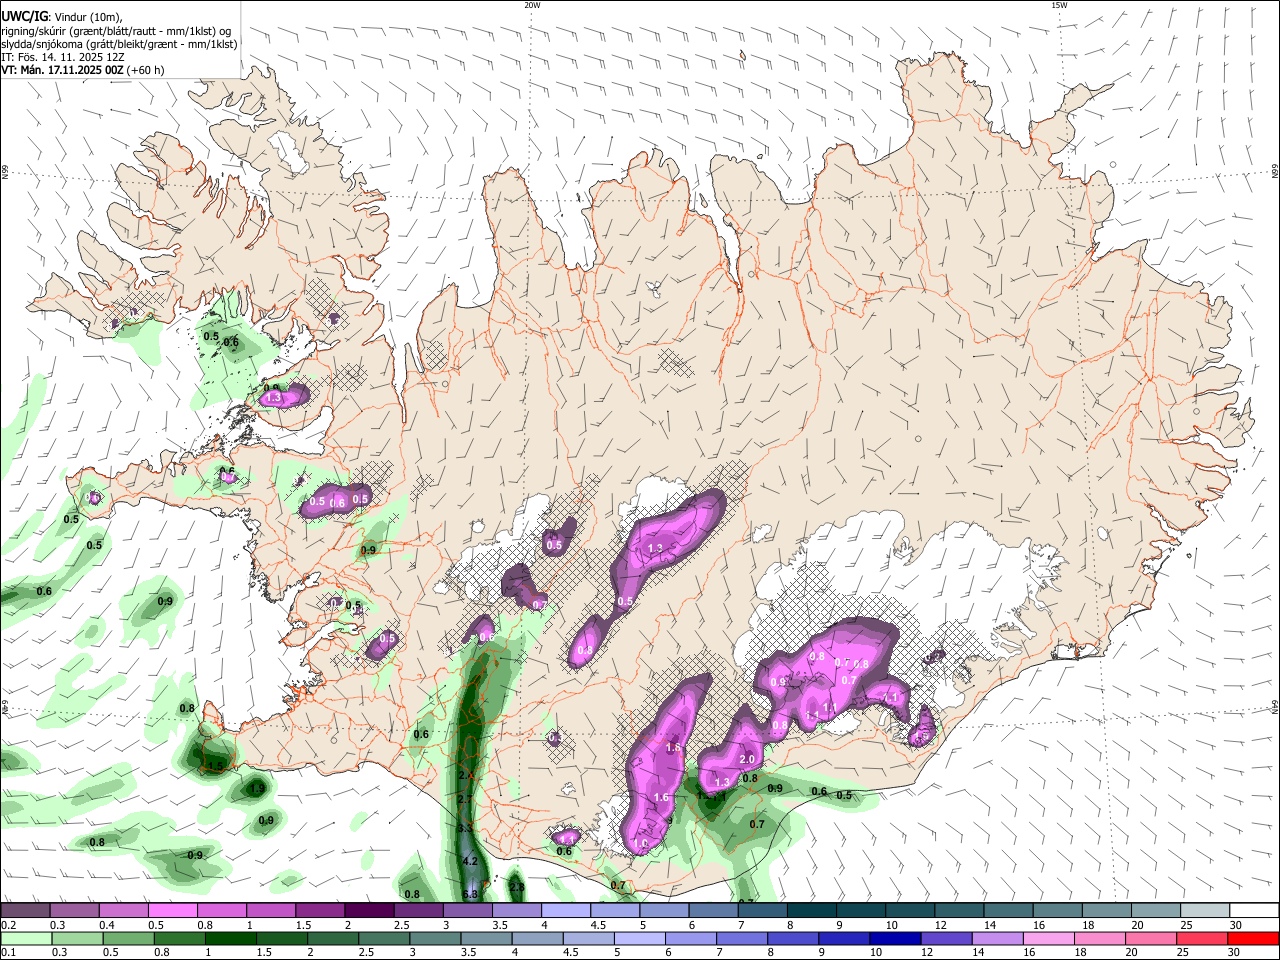Select the 'rigning/skúrir' legend description line
Screen dimensions: 1280x960
116,31
